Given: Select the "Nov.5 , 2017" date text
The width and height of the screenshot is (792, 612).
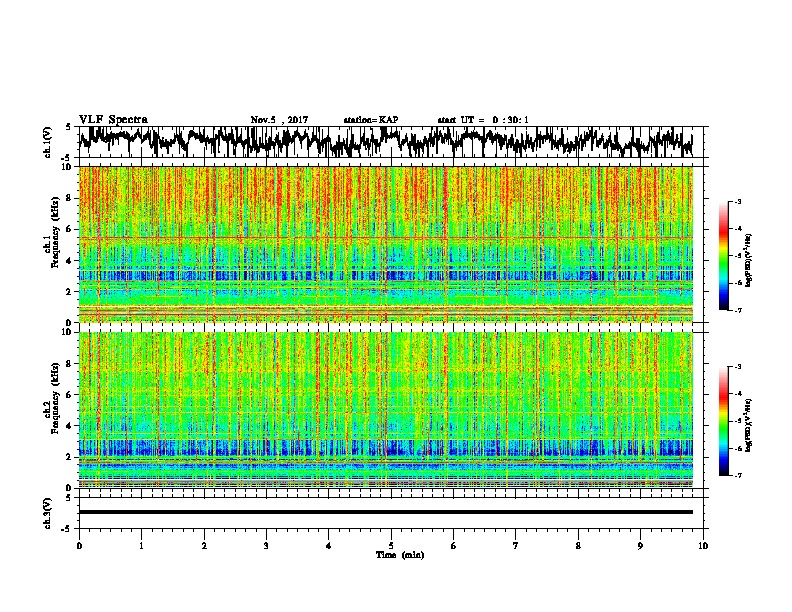Looking at the screenshot, I should pos(279,120).
